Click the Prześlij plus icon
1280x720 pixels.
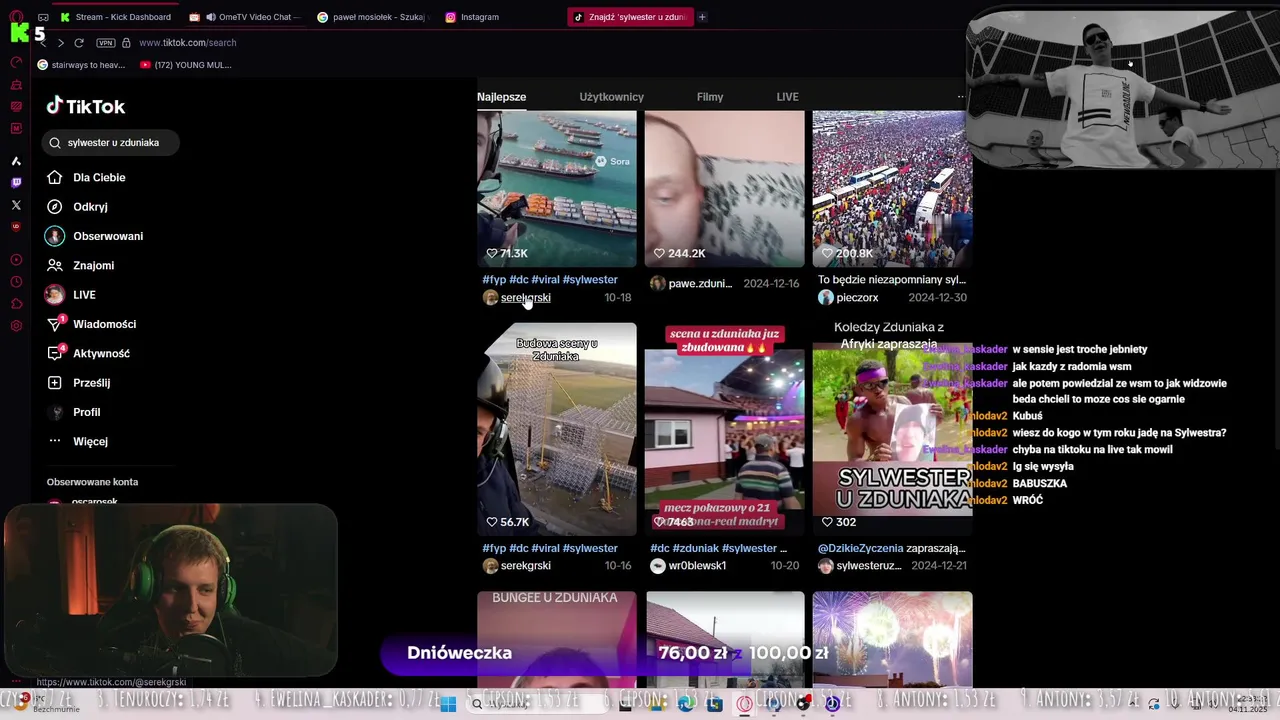(55, 383)
